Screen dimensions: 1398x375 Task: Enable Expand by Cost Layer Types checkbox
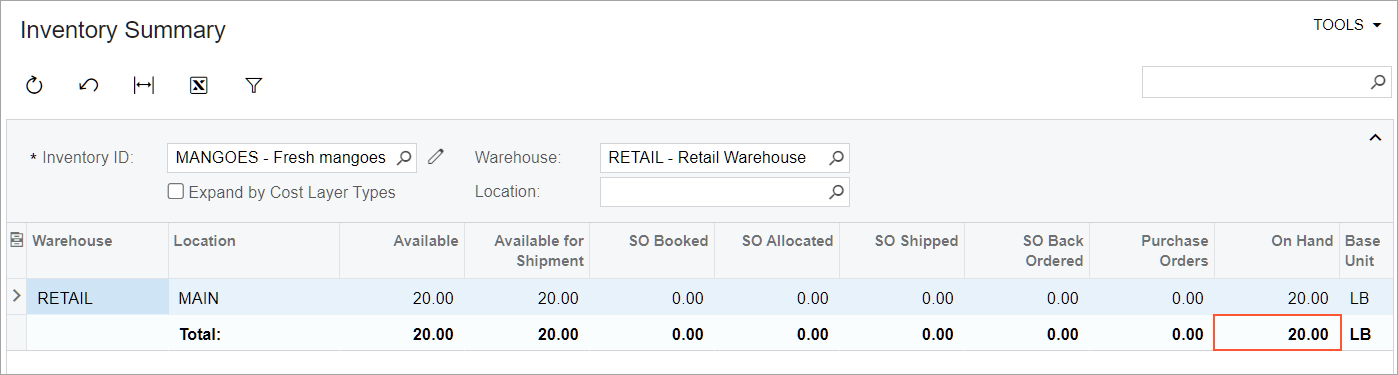point(175,192)
